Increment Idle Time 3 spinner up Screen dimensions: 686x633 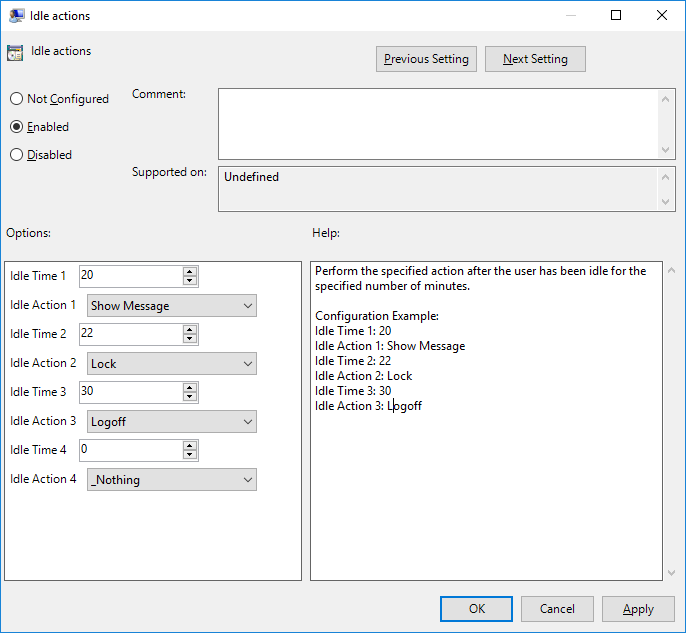(190, 388)
